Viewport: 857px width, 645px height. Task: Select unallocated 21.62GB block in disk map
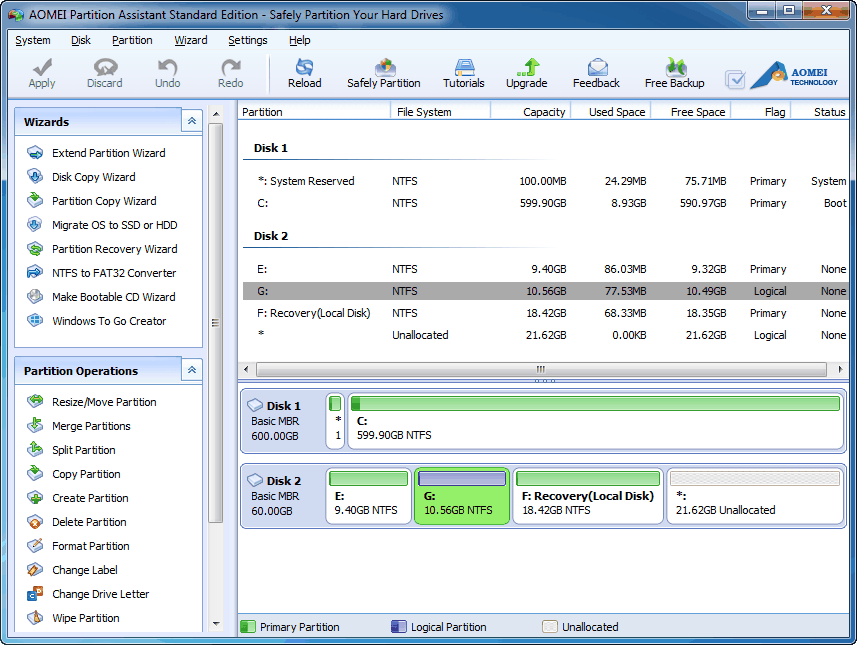coord(755,496)
